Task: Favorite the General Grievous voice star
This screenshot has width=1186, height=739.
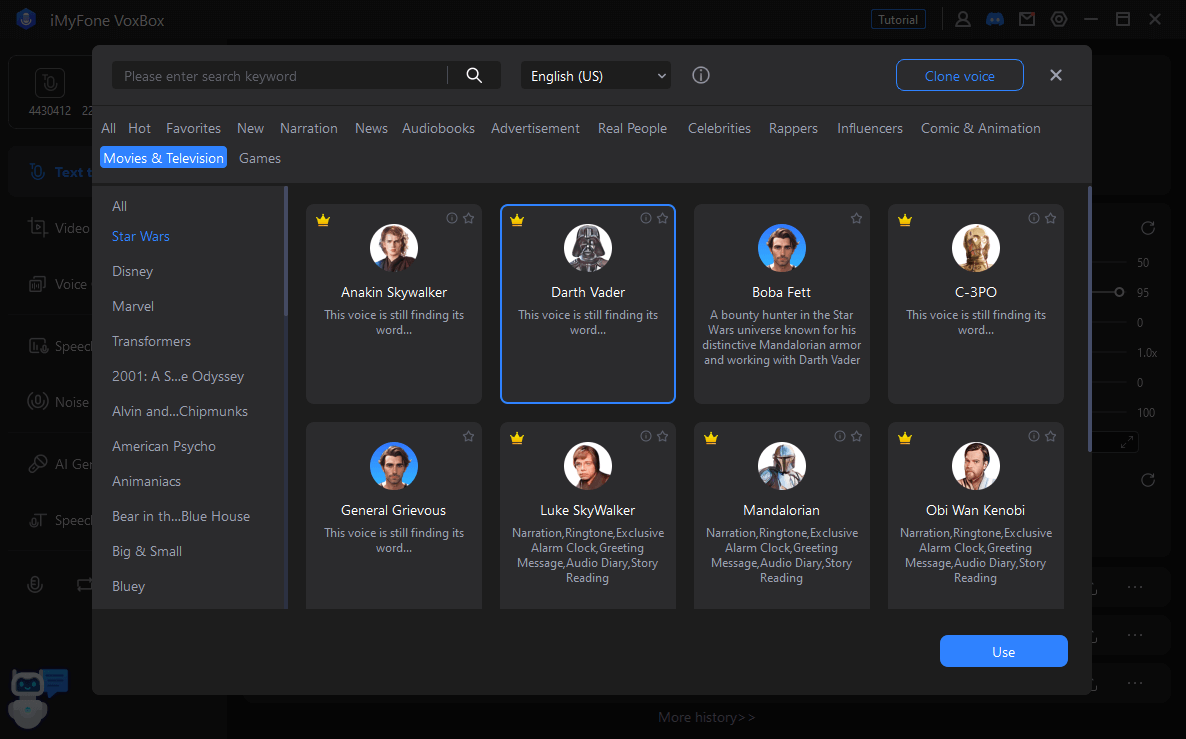Action: [468, 436]
